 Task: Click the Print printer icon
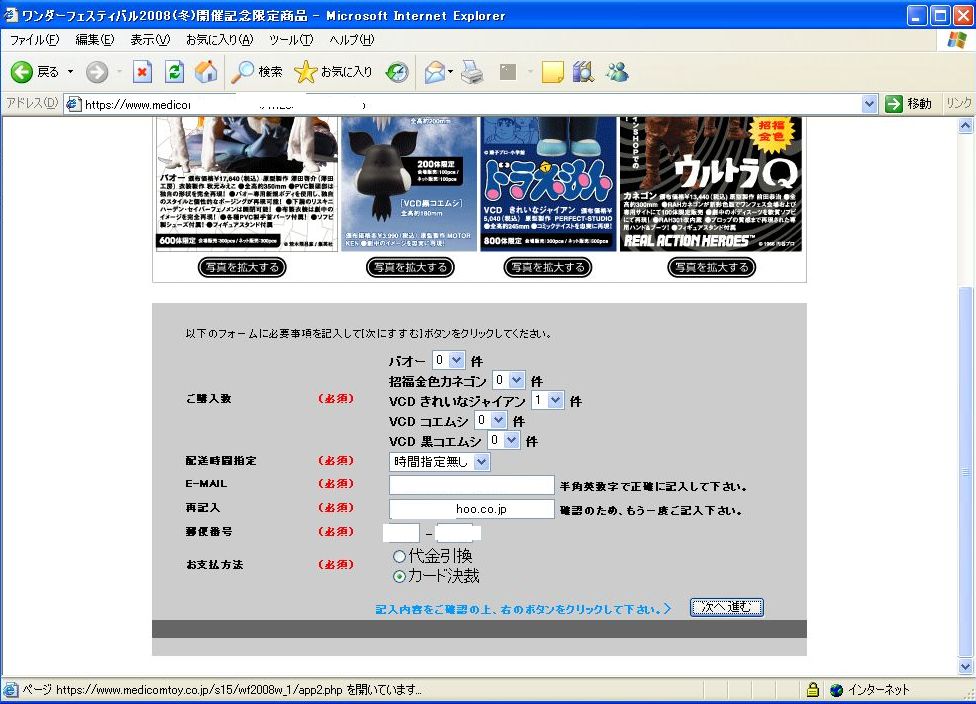[x=472, y=73]
